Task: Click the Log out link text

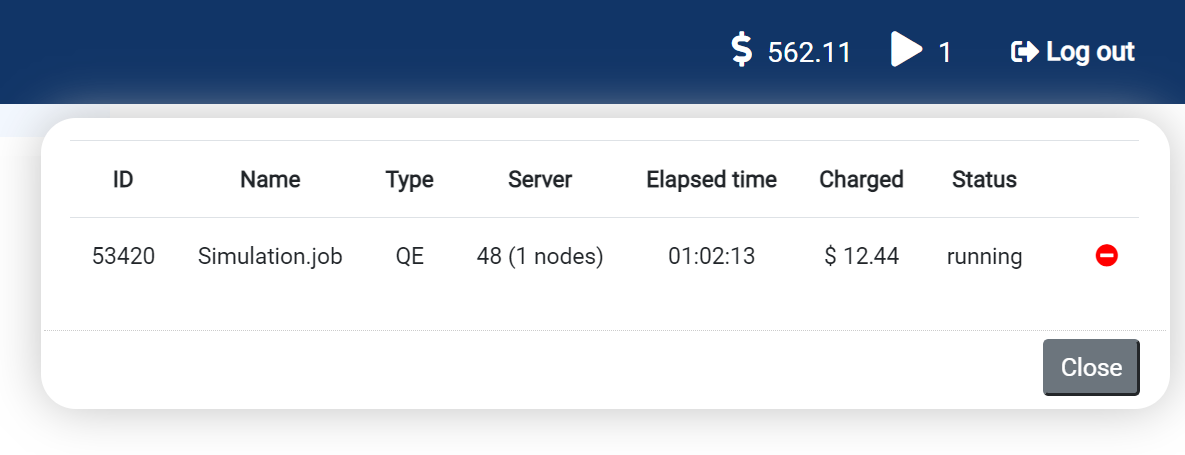Action: pos(1090,51)
